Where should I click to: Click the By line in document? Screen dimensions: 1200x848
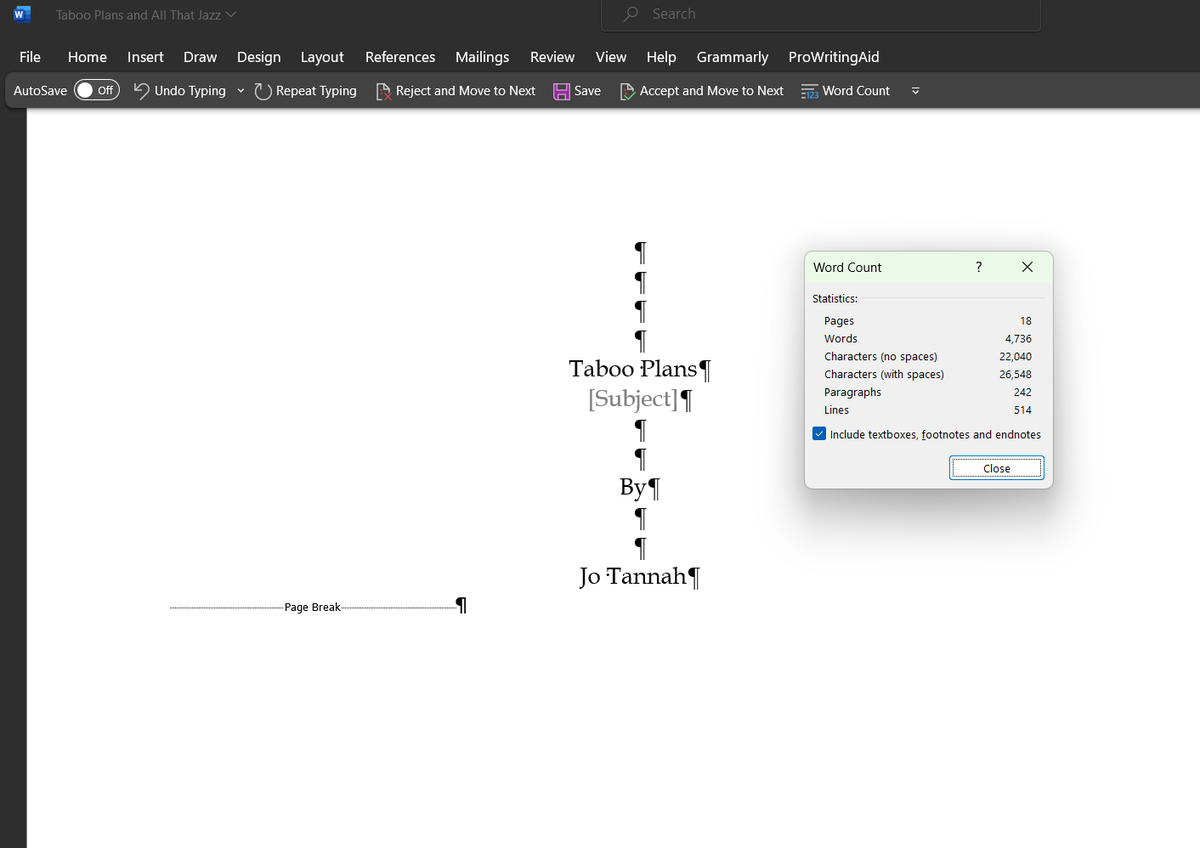(x=633, y=488)
